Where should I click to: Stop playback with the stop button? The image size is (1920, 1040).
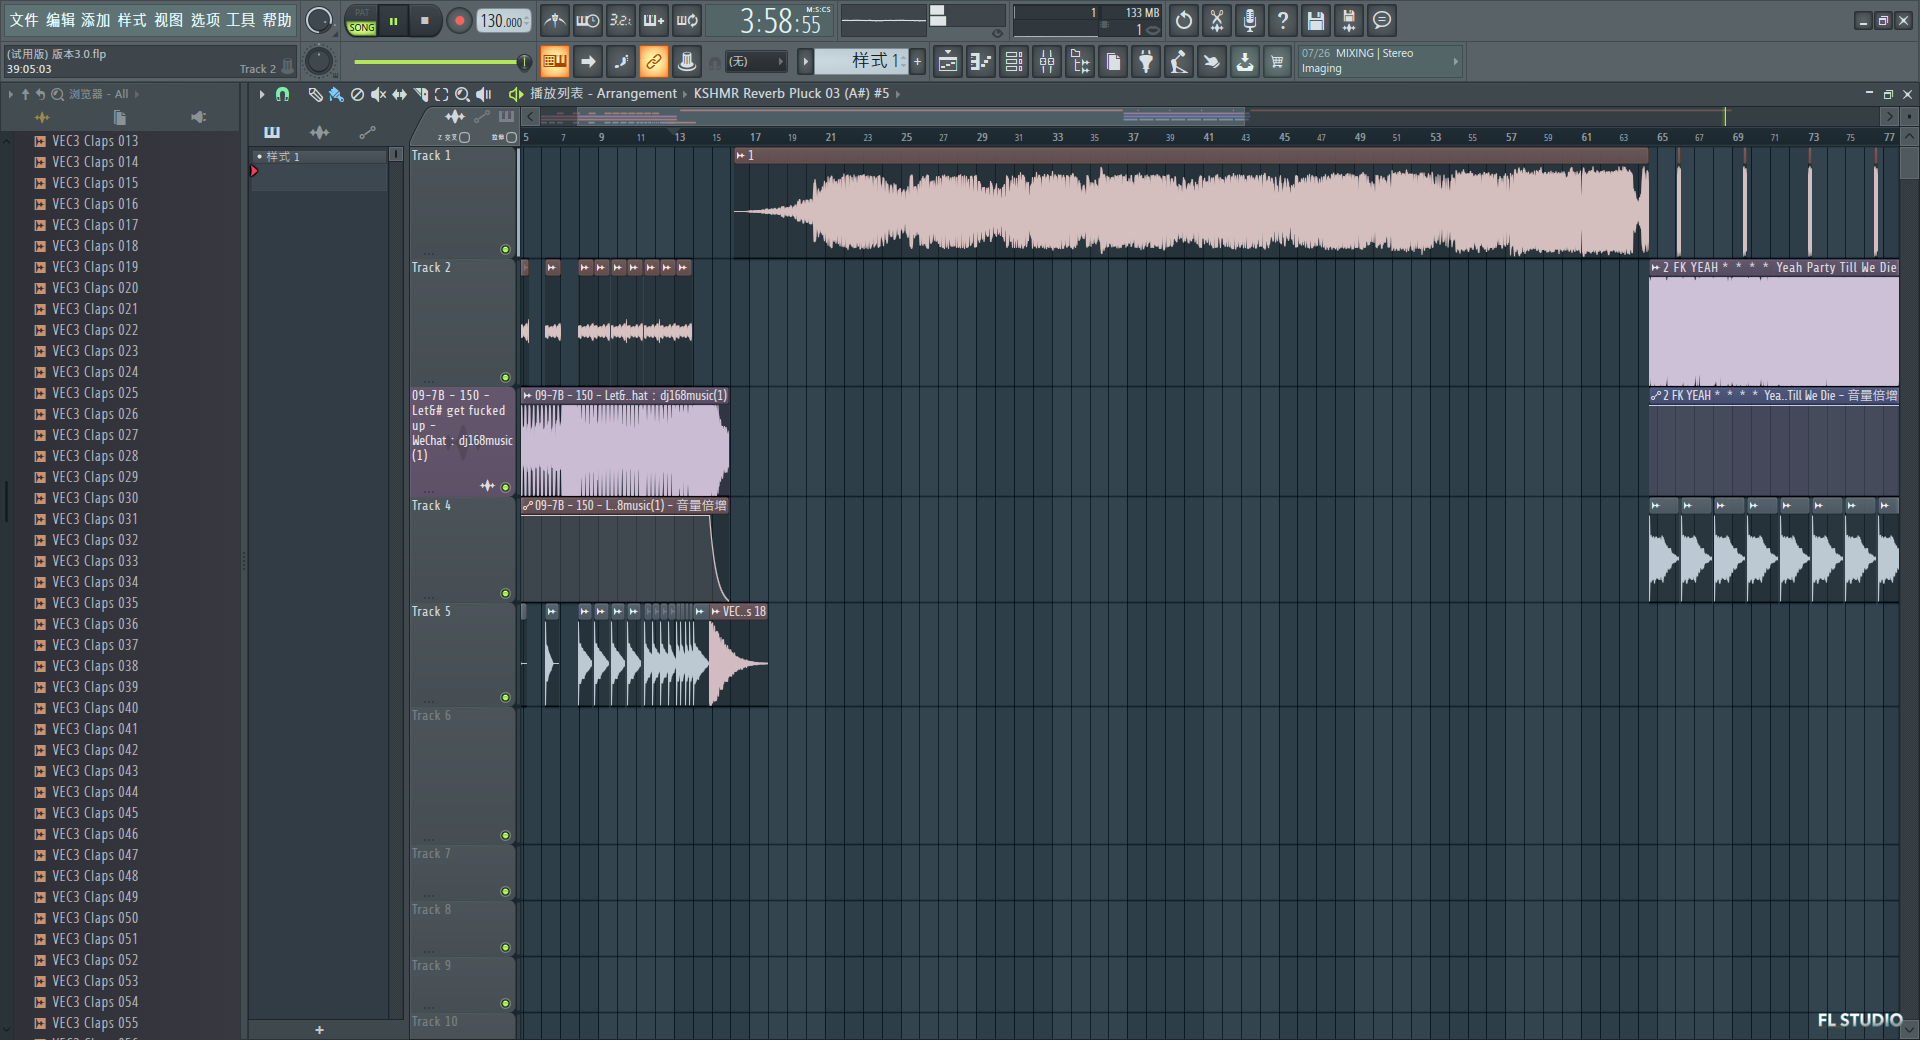click(425, 21)
